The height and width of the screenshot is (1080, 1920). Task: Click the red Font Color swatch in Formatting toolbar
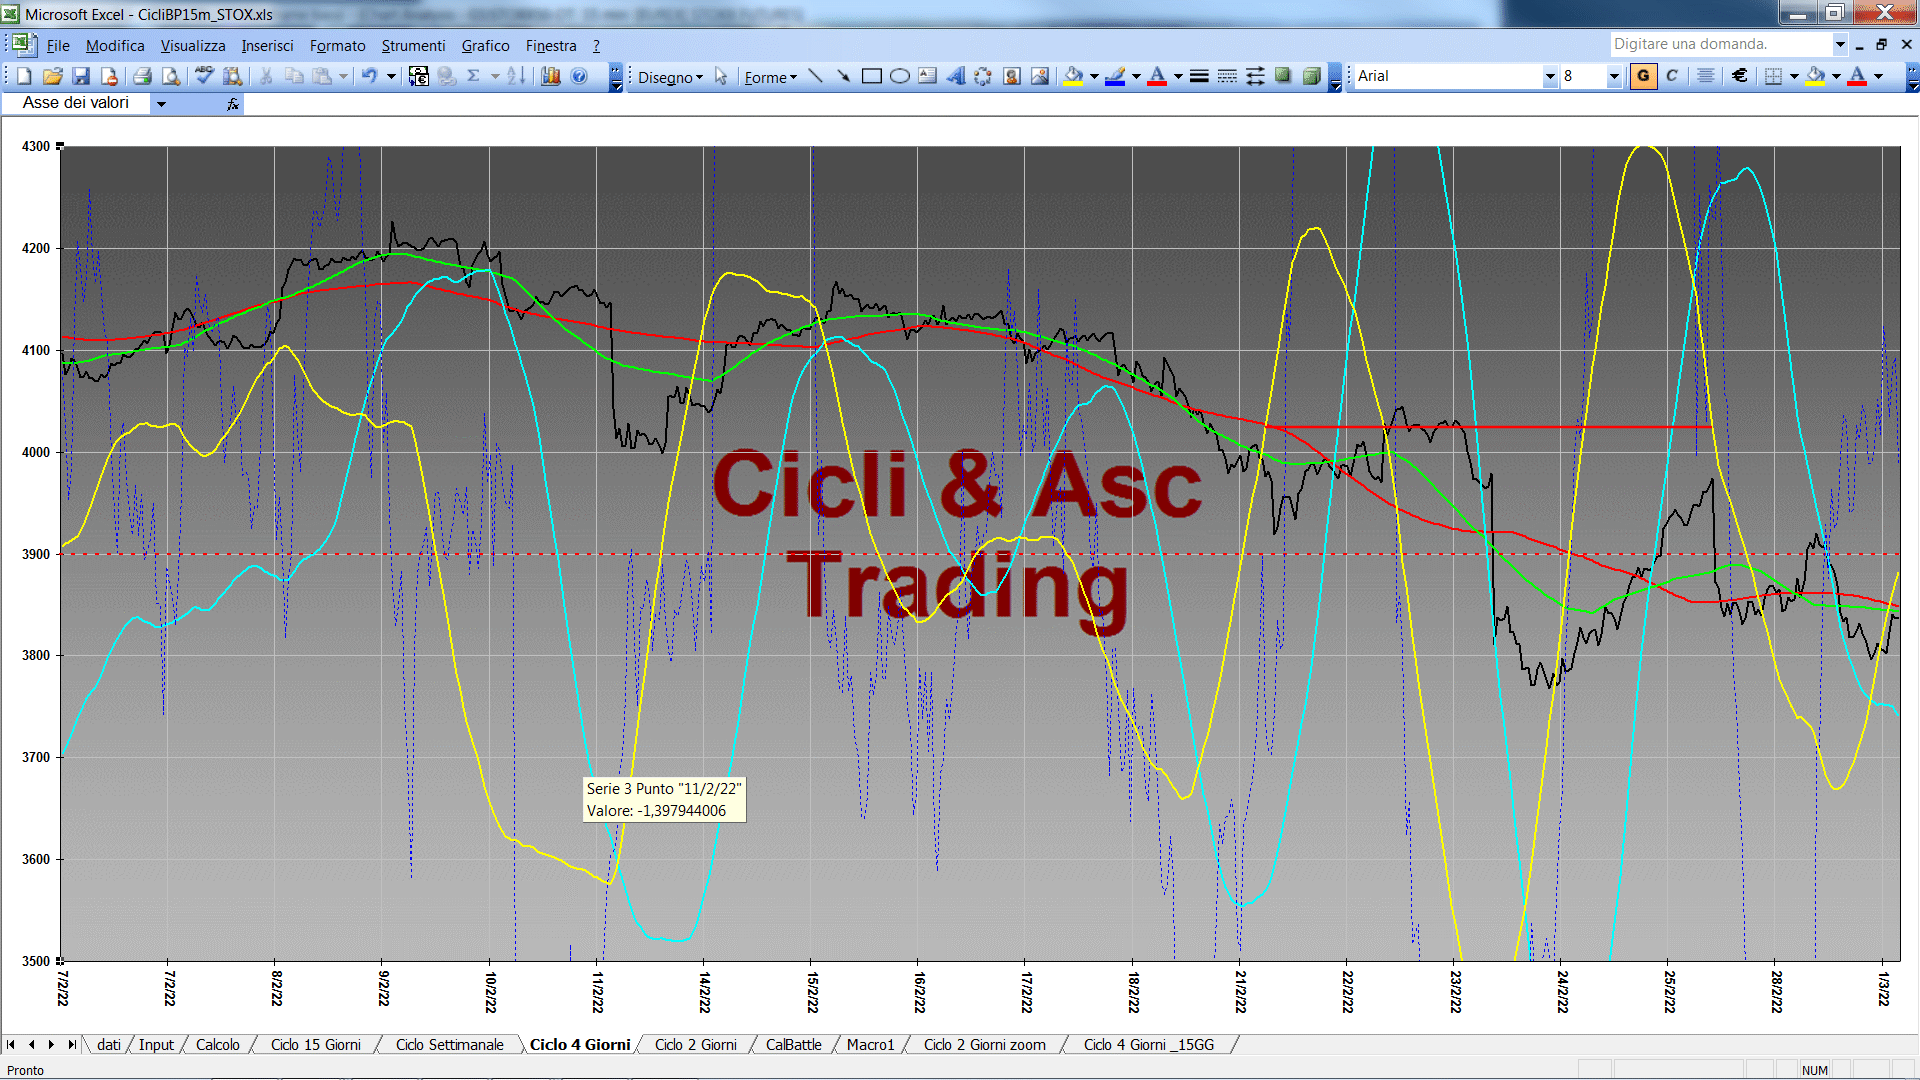(x=1857, y=76)
